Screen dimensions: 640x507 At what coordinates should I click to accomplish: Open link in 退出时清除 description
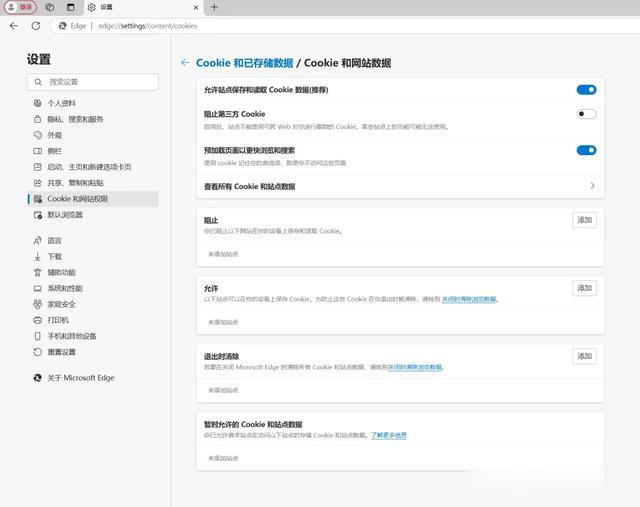coord(415,367)
